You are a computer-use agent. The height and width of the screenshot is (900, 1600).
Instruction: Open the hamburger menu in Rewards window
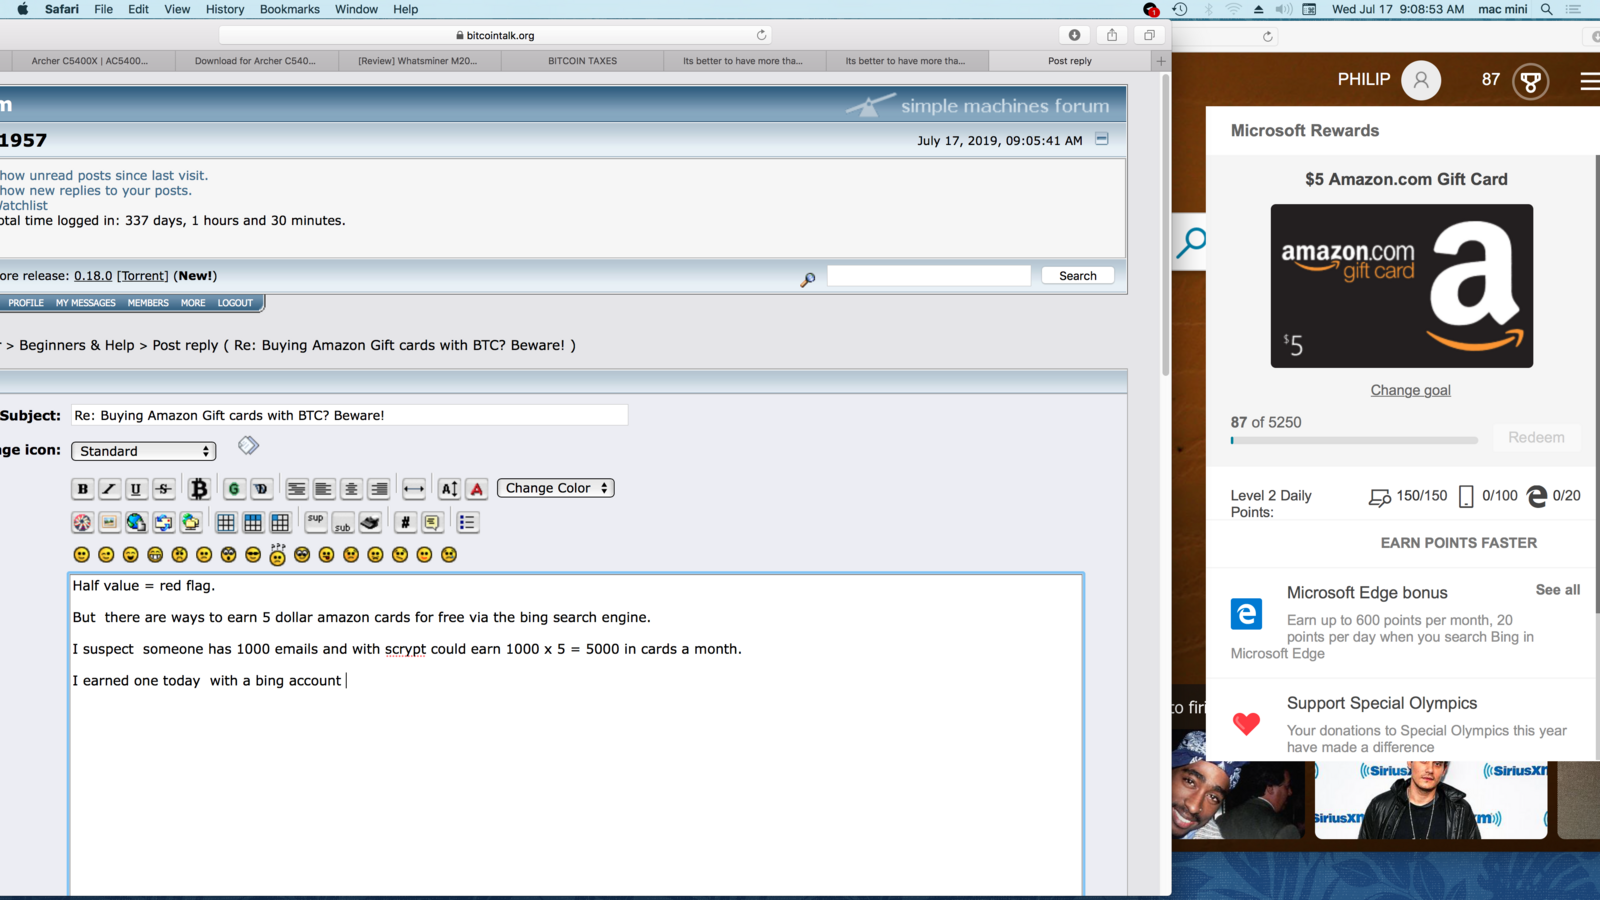[1589, 80]
